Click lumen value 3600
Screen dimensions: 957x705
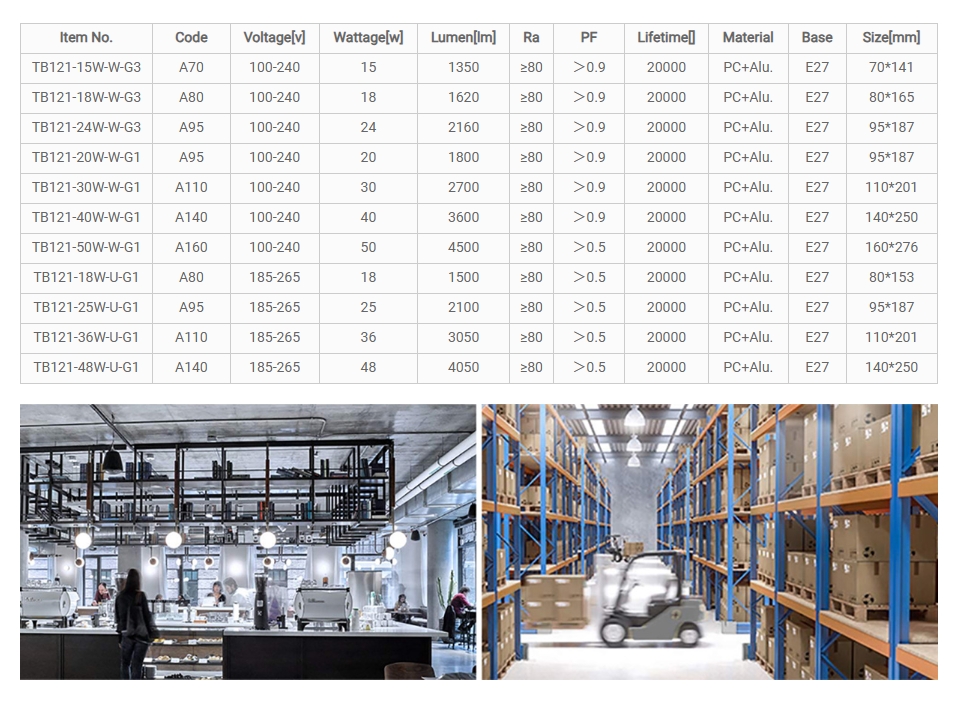pyautogui.click(x=463, y=217)
